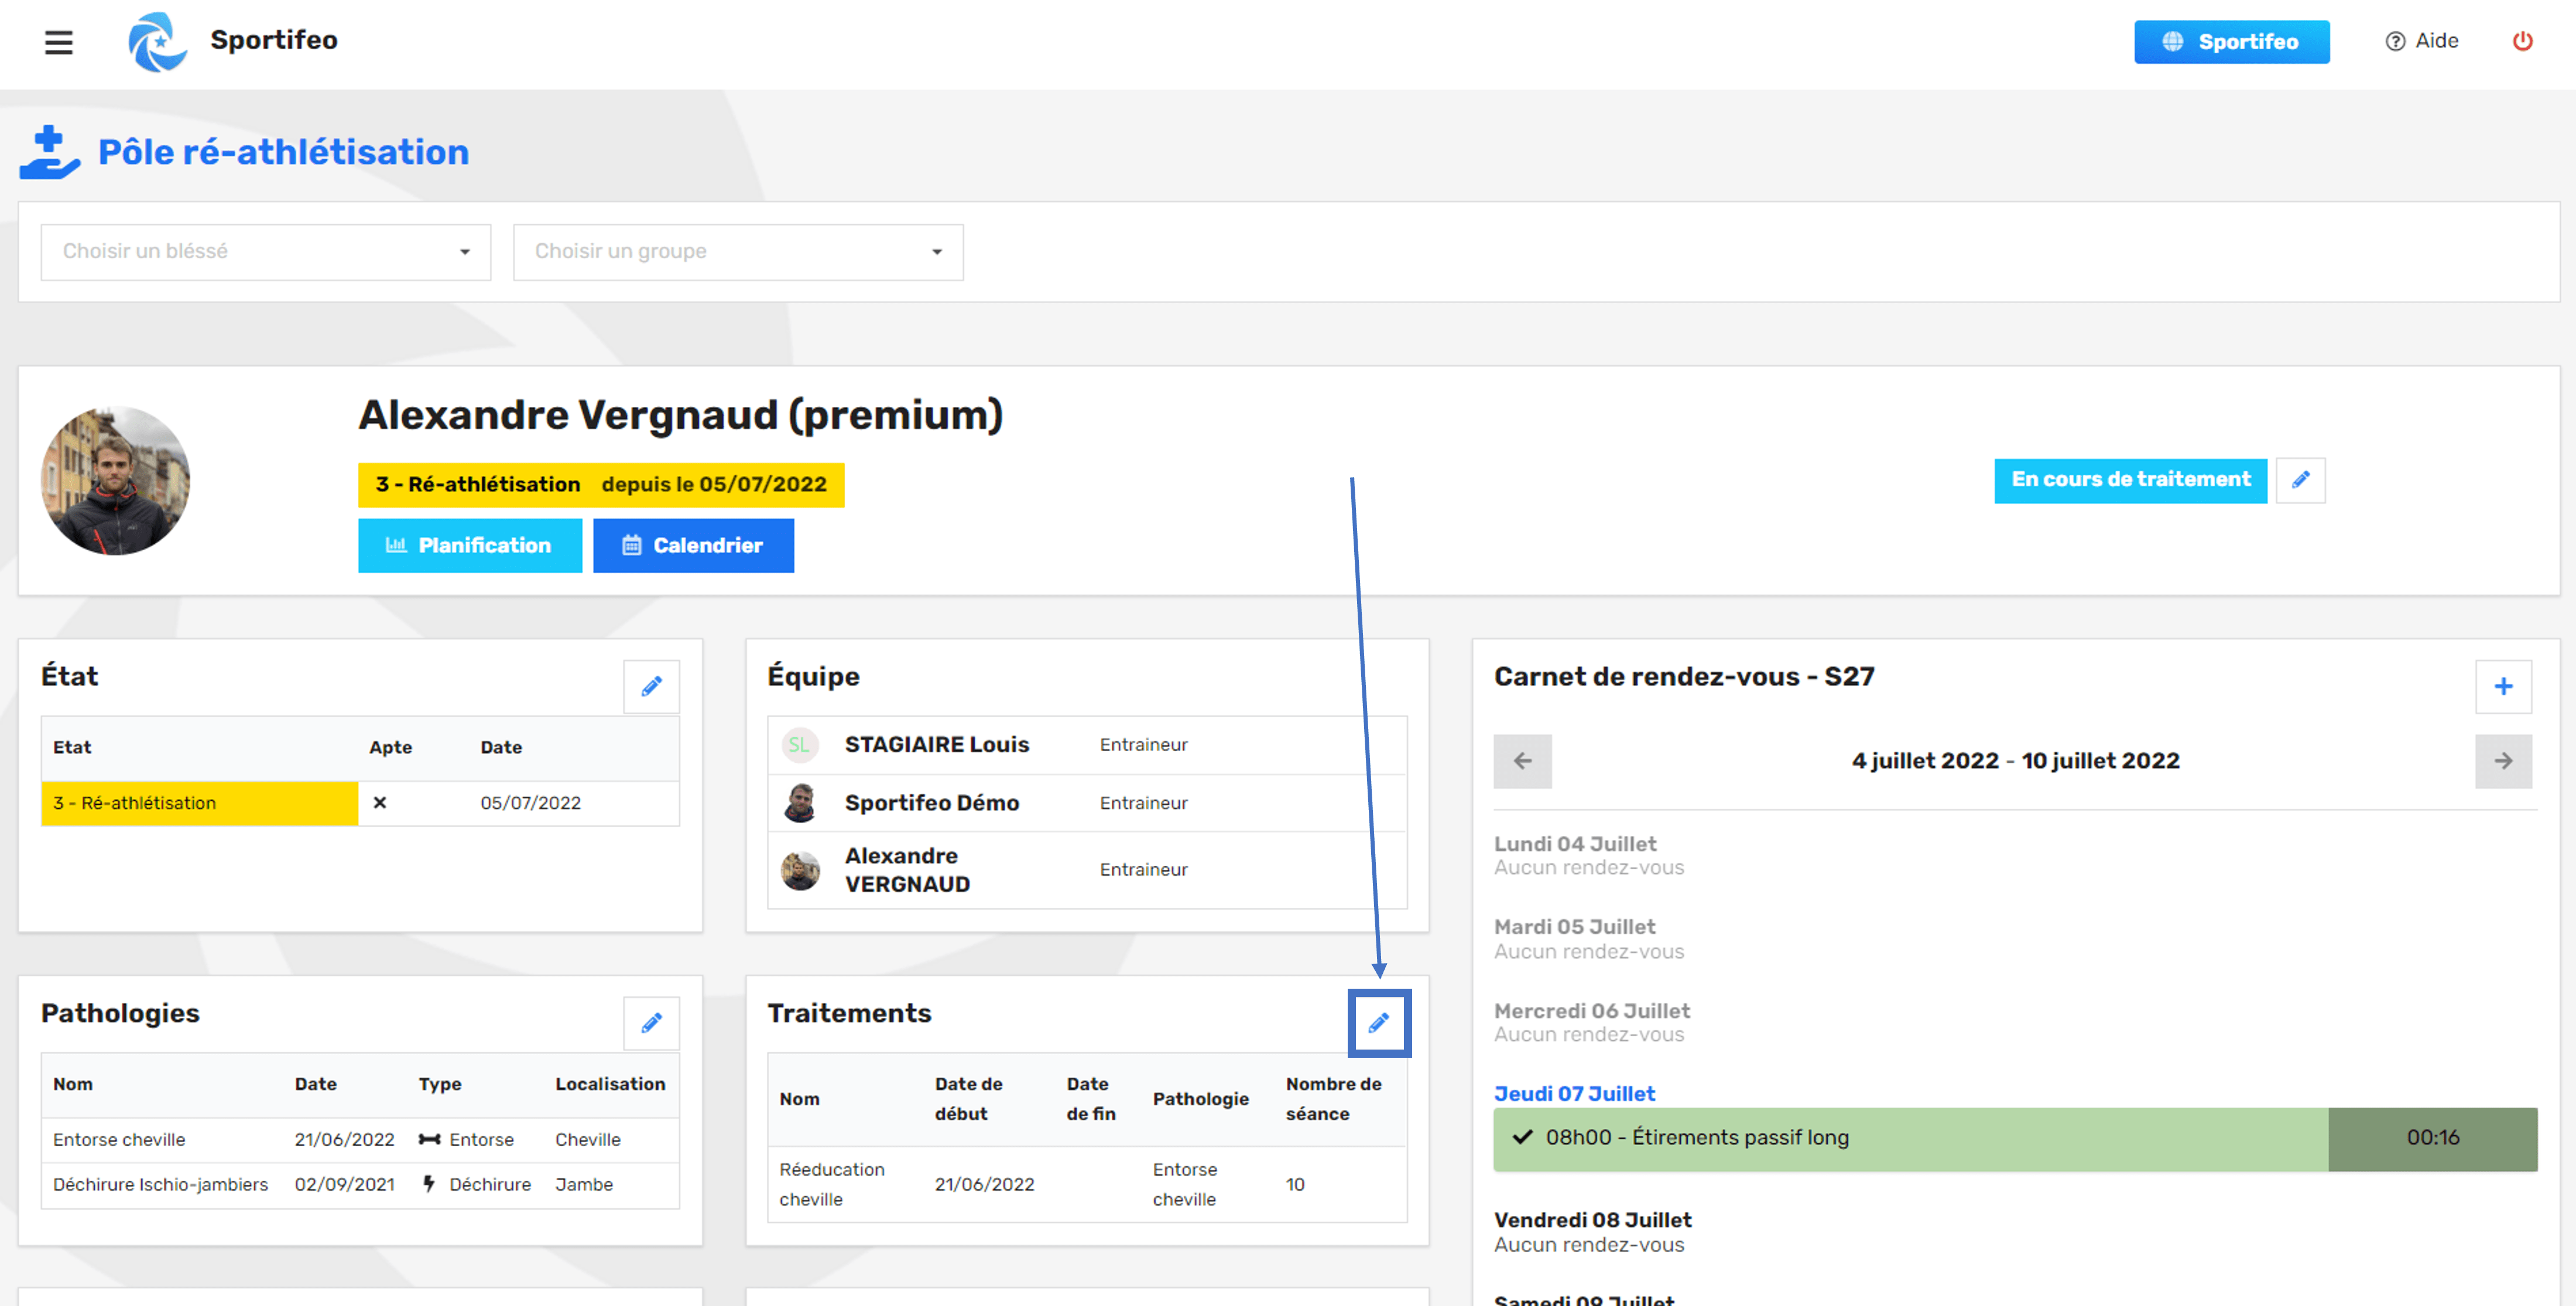Open the hamburger navigation menu
This screenshot has height=1306, width=2576.
click(59, 42)
